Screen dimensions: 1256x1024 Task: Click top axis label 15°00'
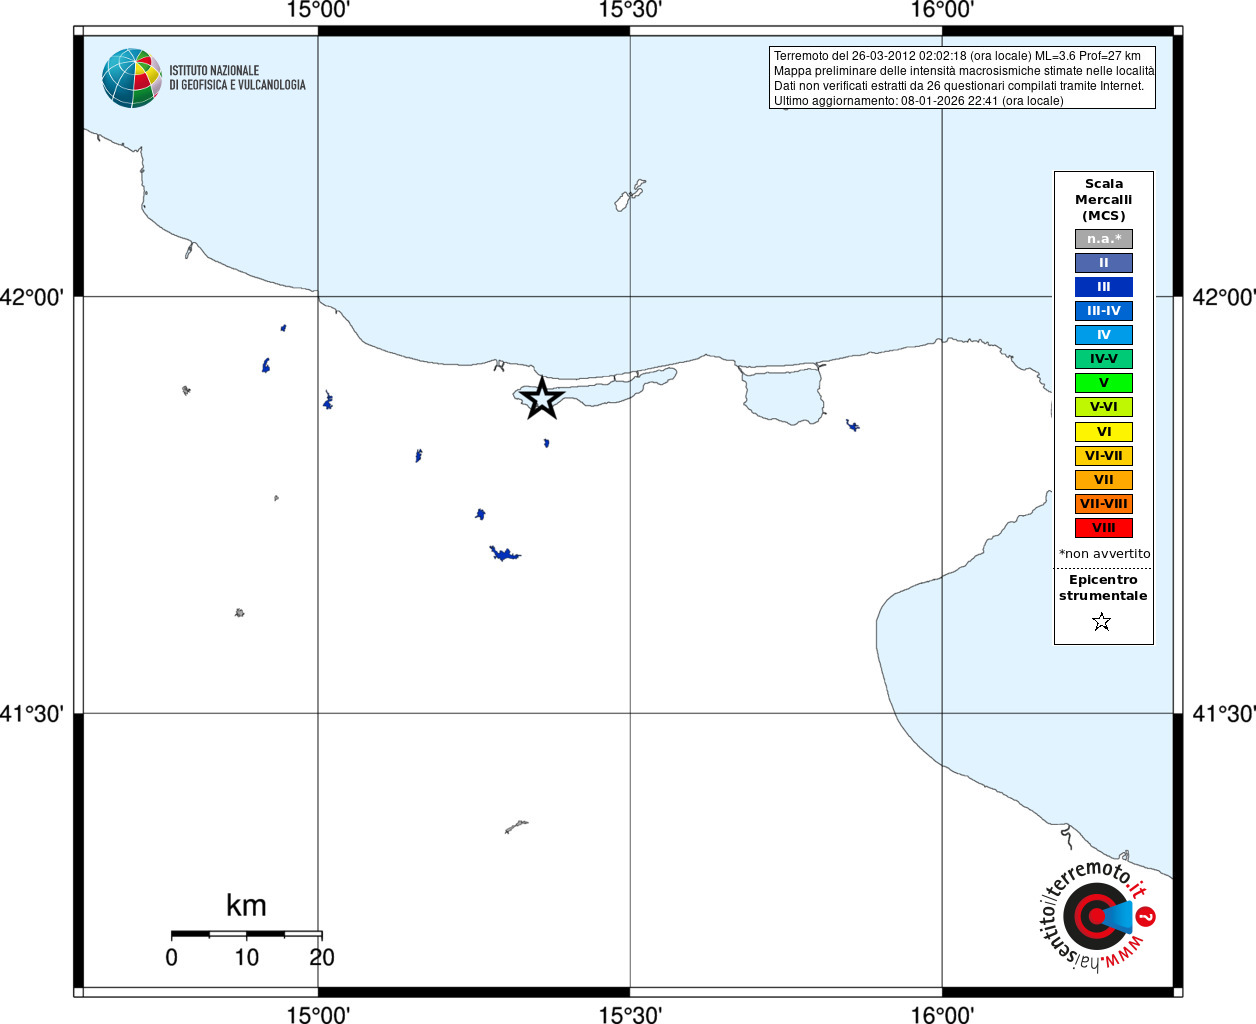point(318,11)
